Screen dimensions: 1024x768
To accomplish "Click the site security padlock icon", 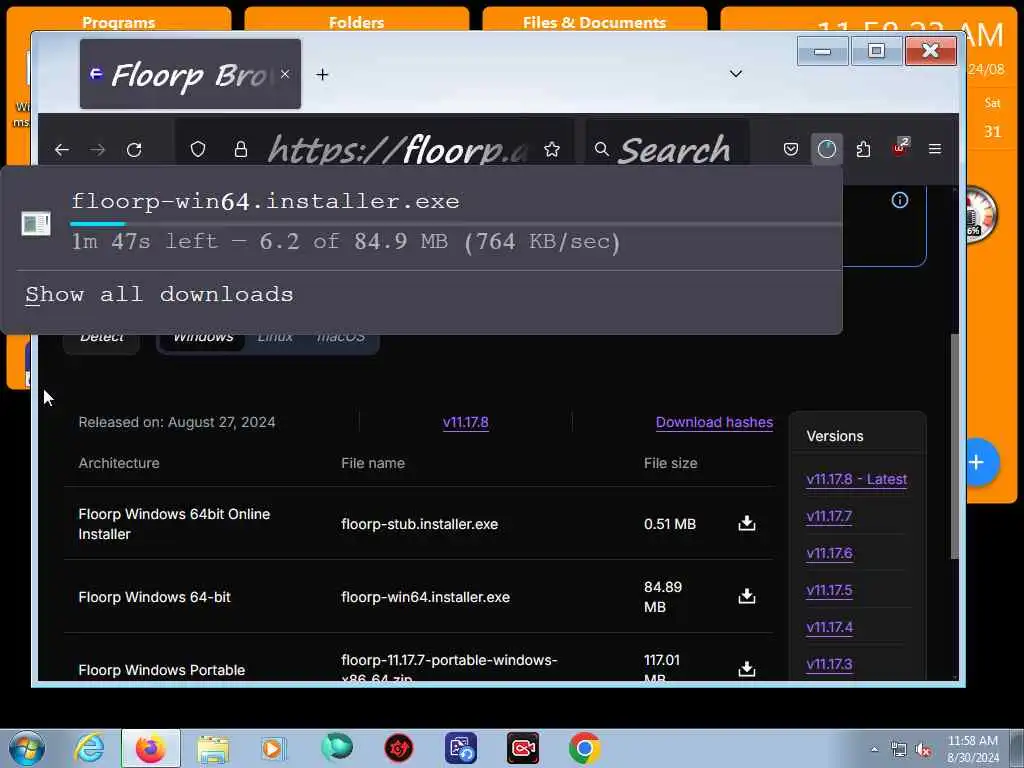I will click(241, 150).
